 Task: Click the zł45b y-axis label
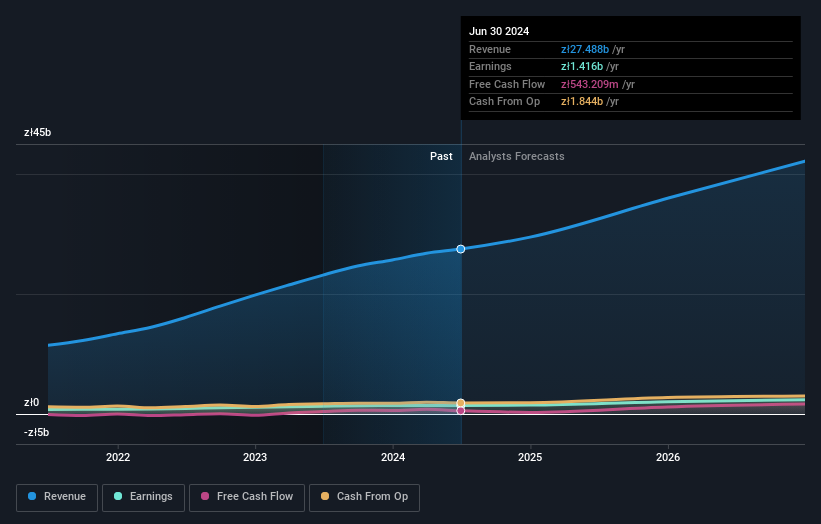[37, 132]
